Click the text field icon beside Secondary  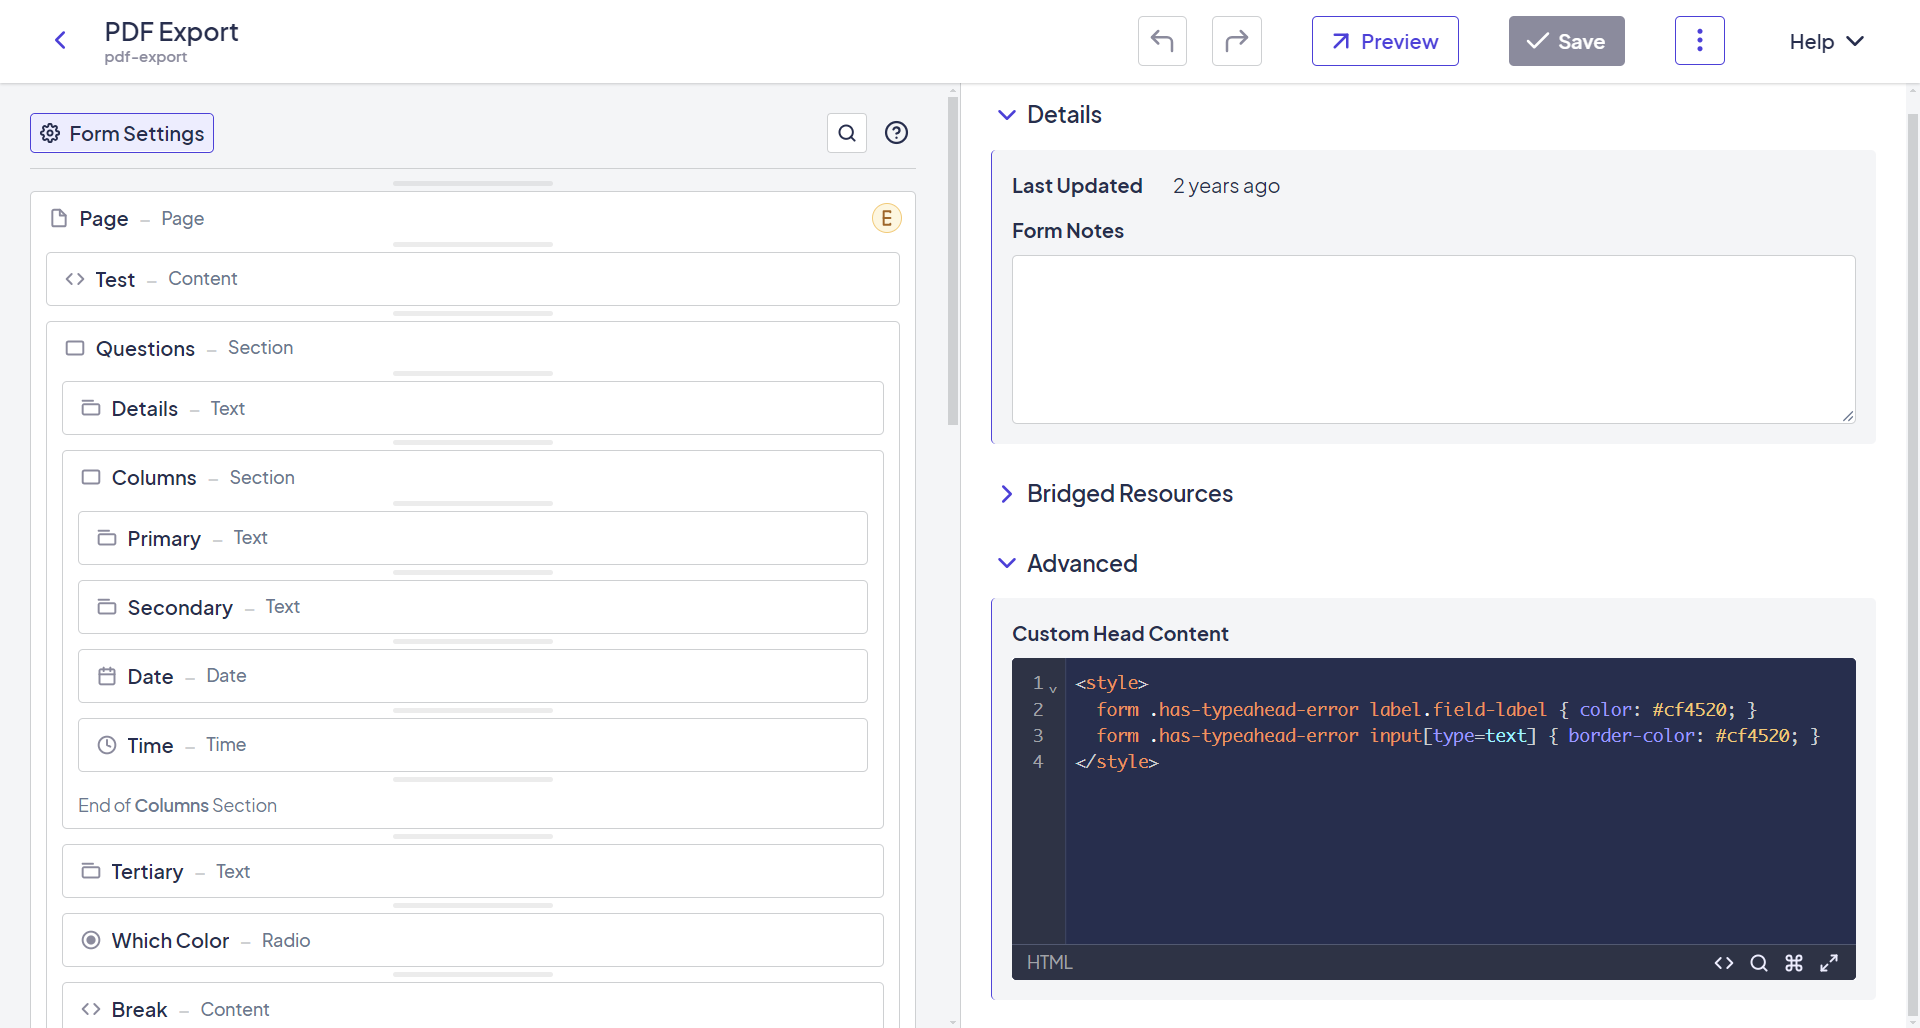[107, 607]
